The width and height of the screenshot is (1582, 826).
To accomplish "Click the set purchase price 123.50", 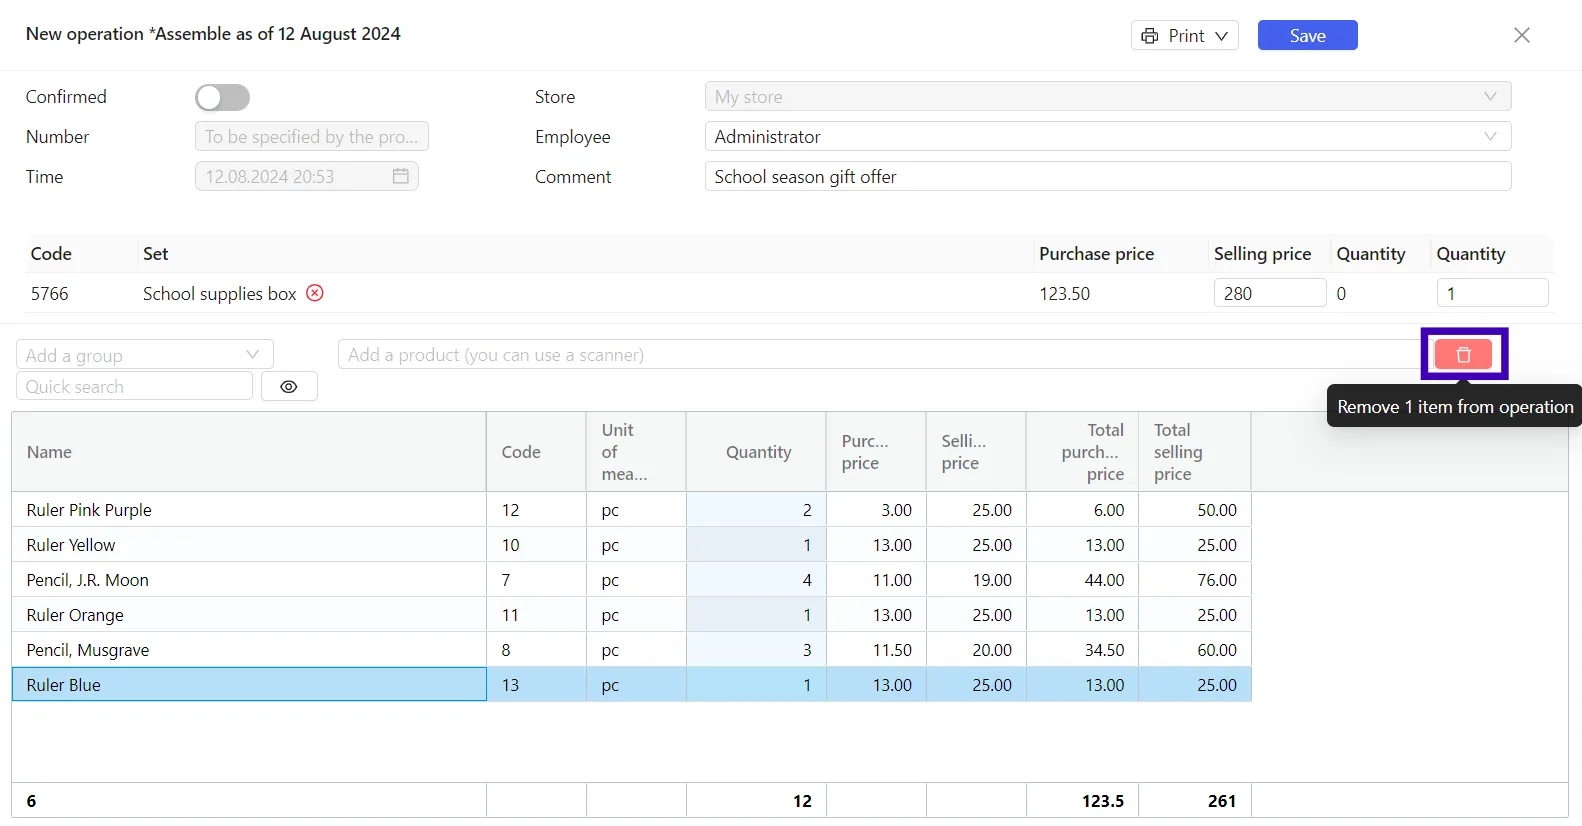I will [x=1064, y=293].
